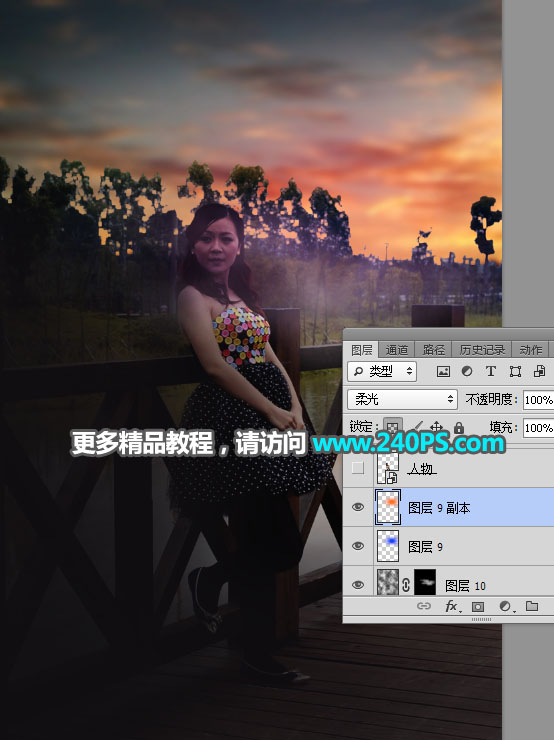Switch to the 图层 tab

point(362,350)
